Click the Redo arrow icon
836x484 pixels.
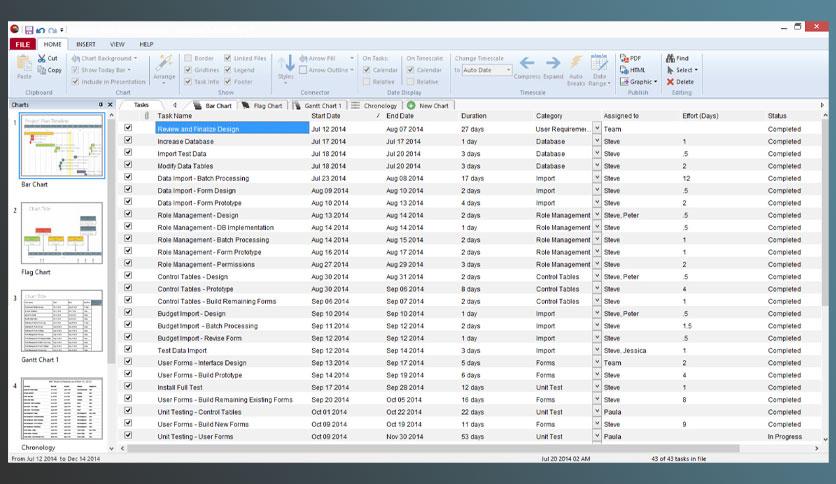(x=52, y=30)
